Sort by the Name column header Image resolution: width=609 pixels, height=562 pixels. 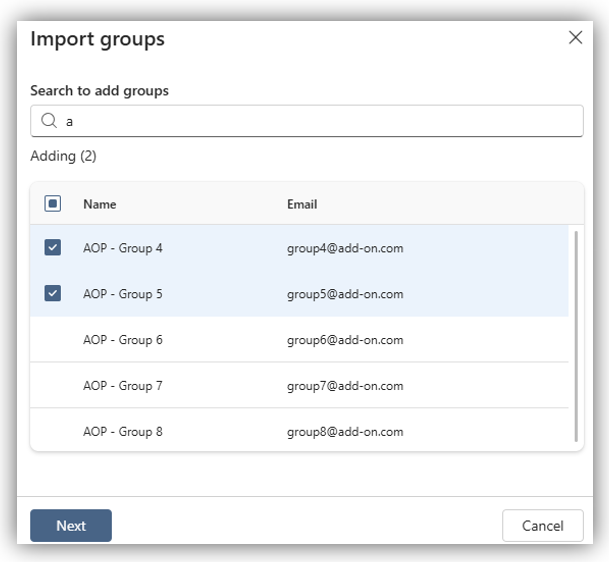pyautogui.click(x=100, y=204)
